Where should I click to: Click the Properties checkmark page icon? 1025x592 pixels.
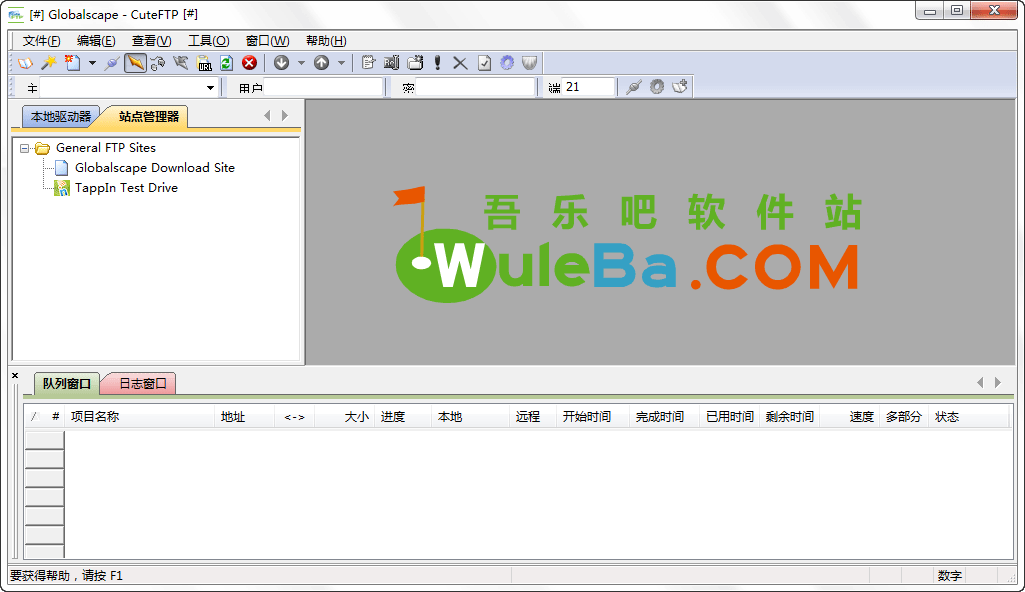click(484, 63)
